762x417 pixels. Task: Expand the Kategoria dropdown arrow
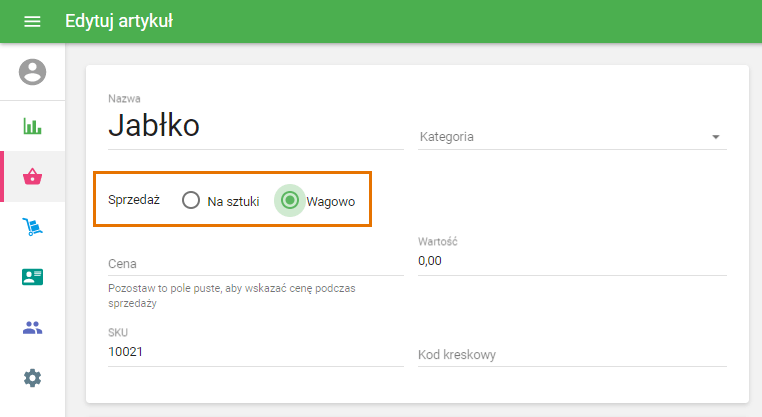click(715, 137)
